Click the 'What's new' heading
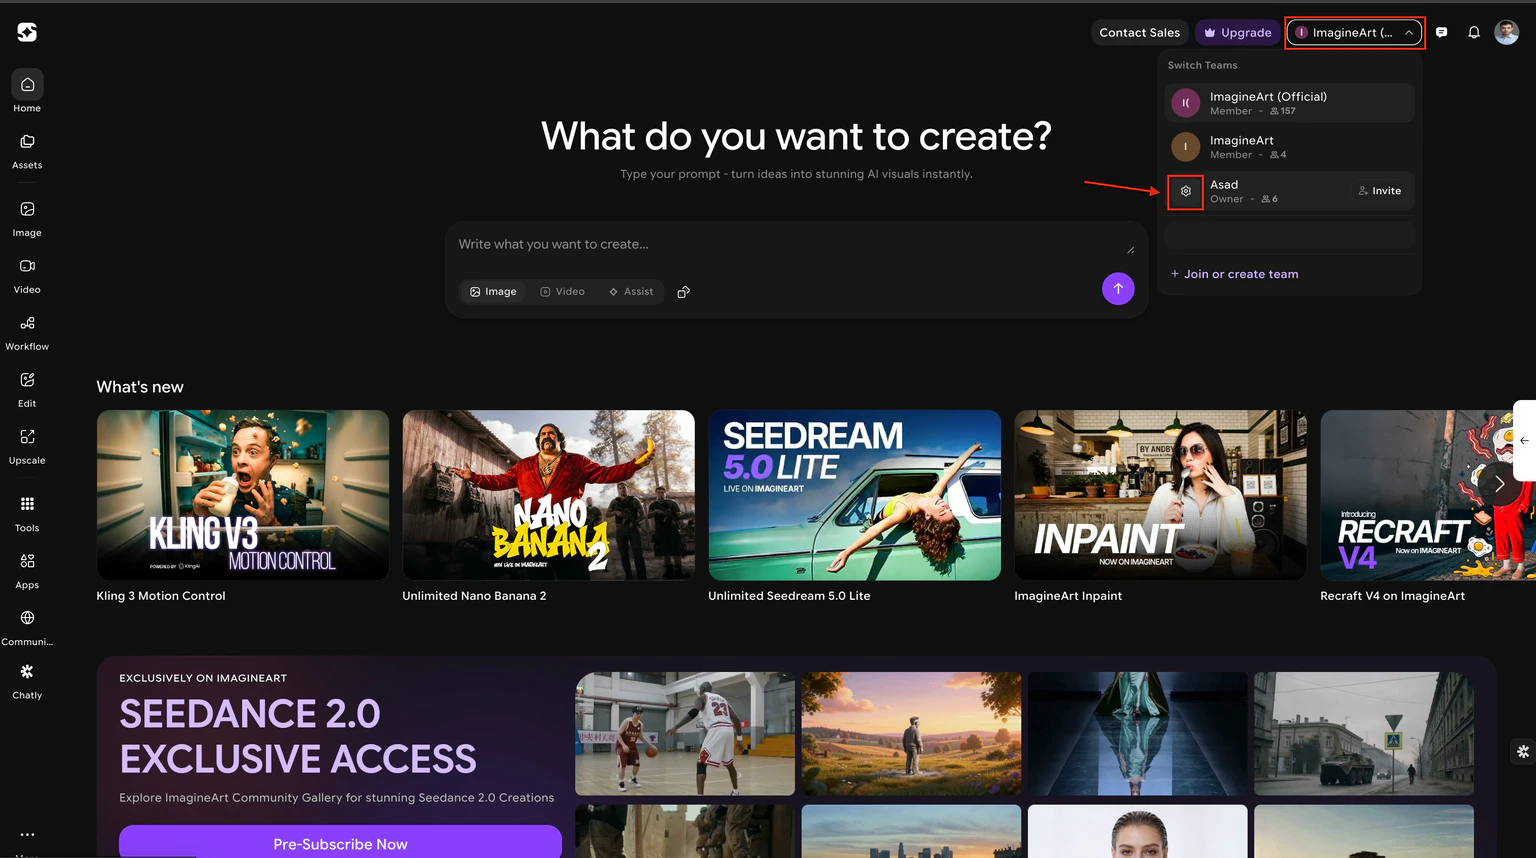Viewport: 1536px width, 858px height. 140,387
